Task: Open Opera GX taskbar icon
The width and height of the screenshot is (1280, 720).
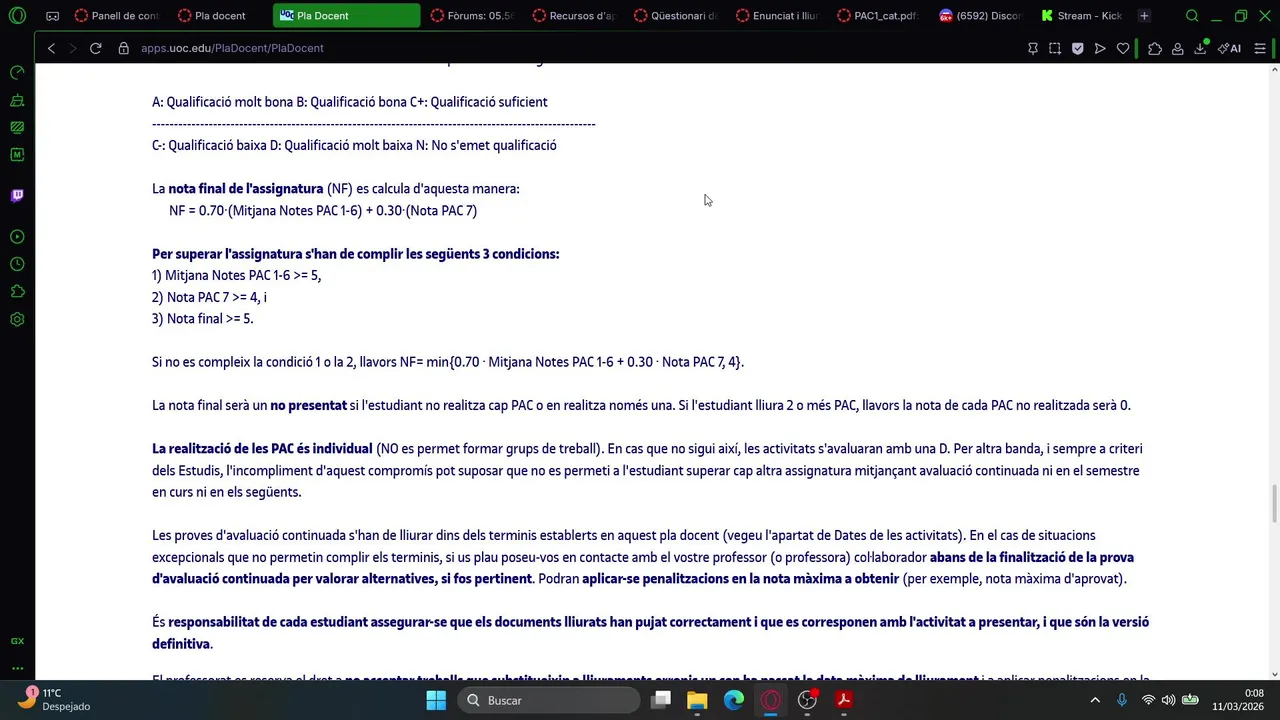Action: point(770,700)
